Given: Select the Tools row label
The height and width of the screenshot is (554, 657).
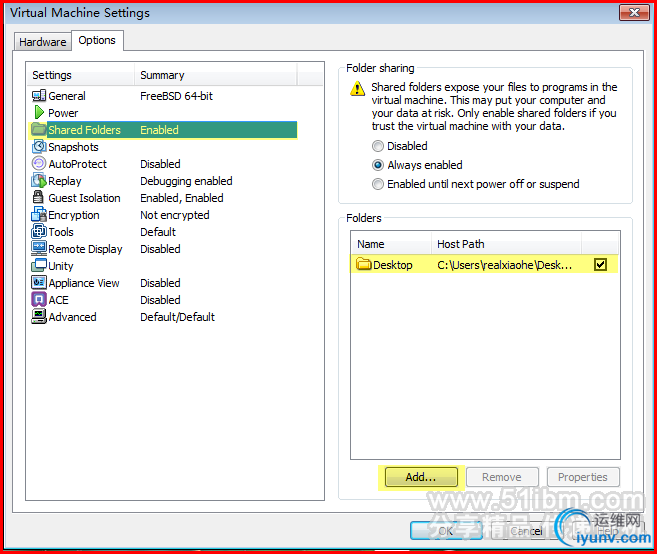Looking at the screenshot, I should [x=61, y=232].
